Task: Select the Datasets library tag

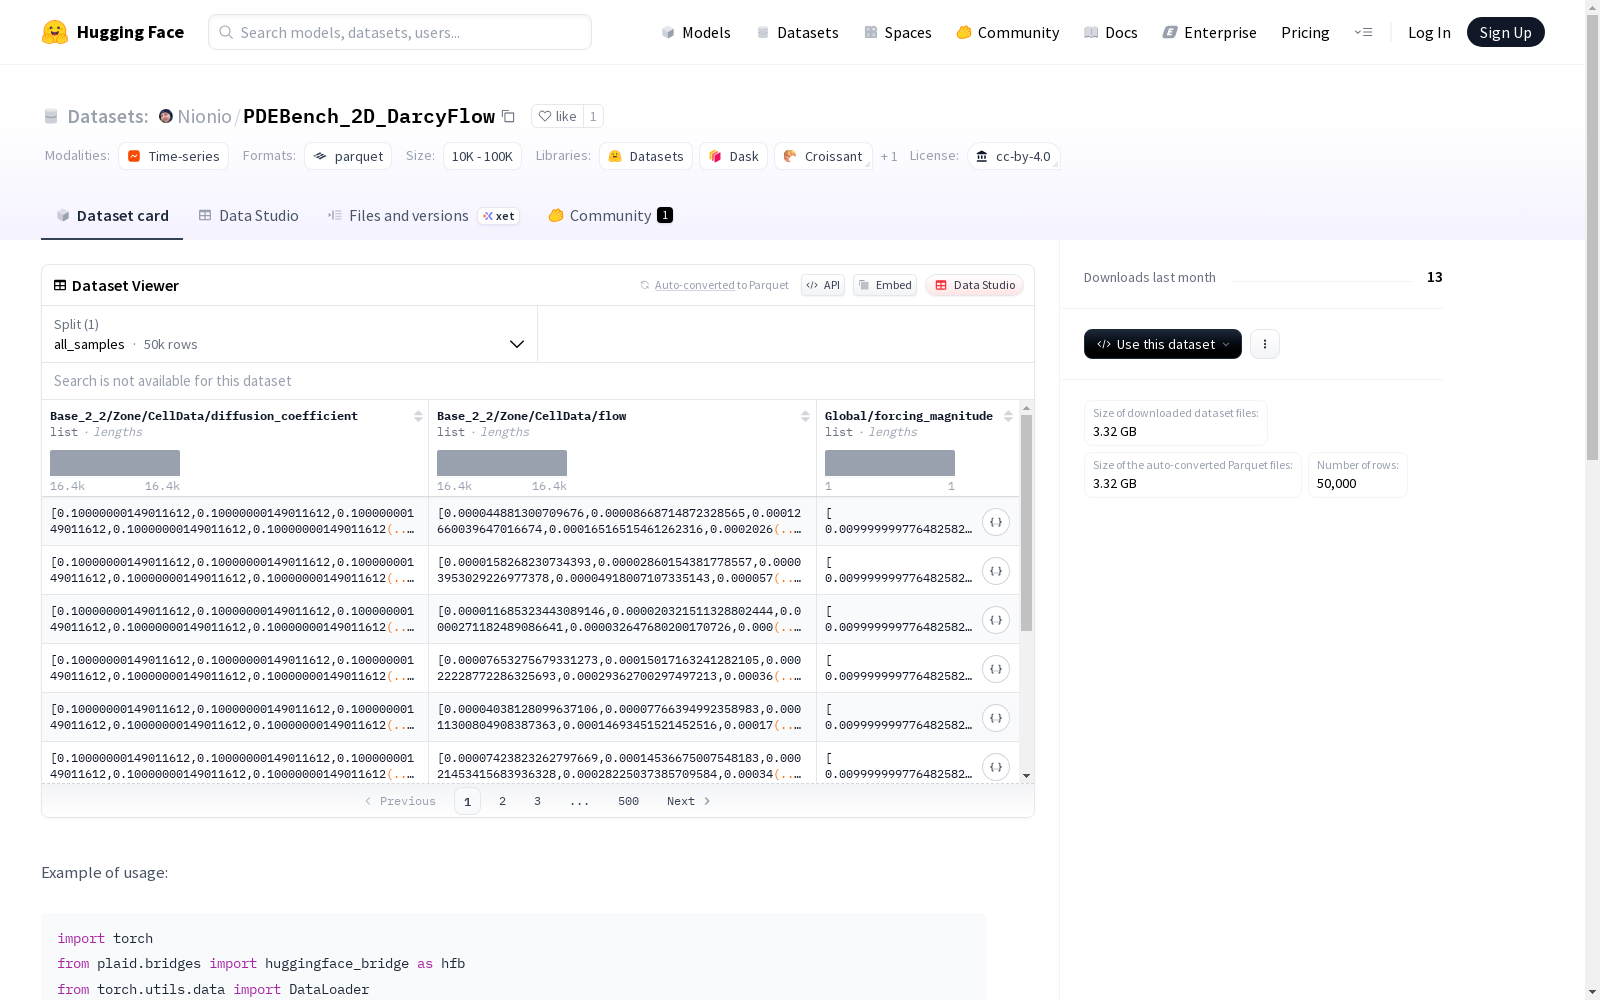Action: [646, 156]
